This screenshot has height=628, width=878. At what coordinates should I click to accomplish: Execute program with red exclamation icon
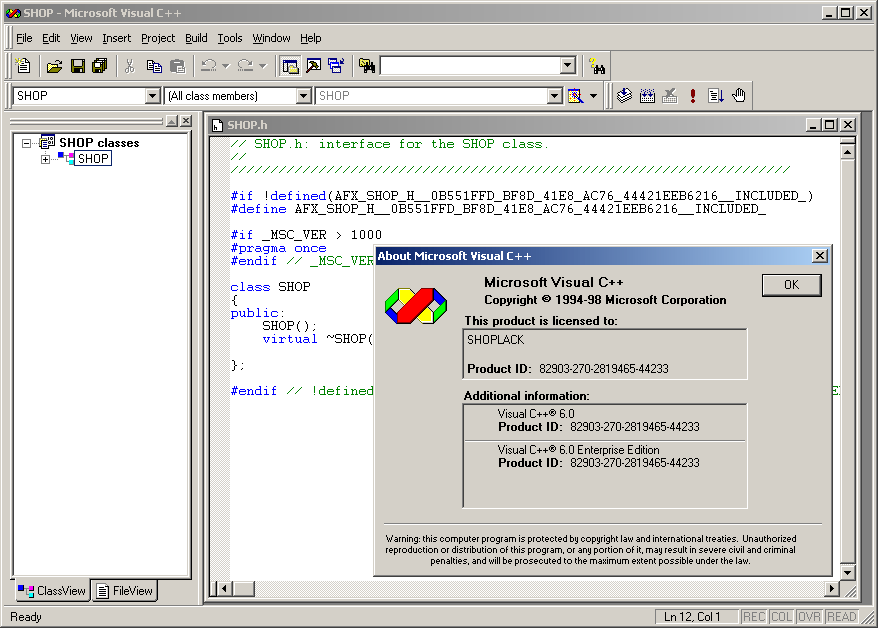(x=693, y=96)
